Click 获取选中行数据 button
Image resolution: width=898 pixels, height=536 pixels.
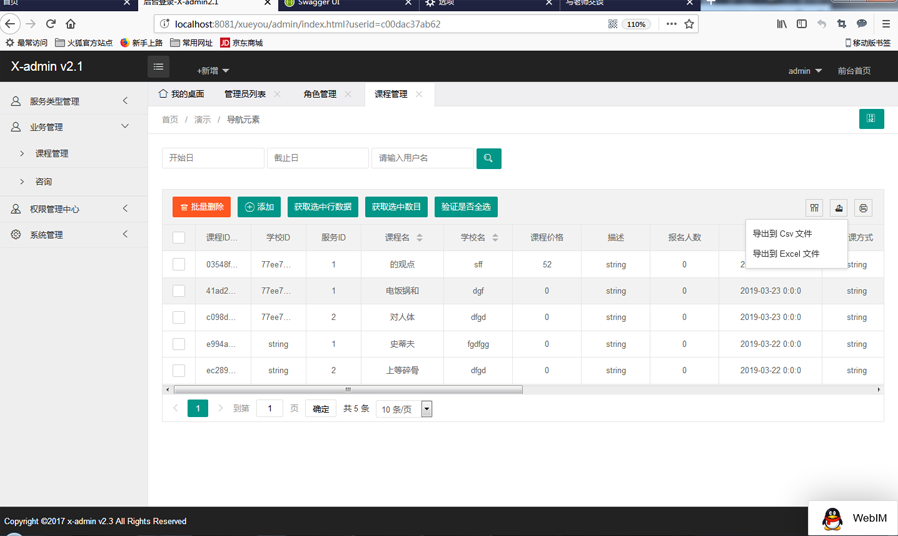(x=322, y=207)
